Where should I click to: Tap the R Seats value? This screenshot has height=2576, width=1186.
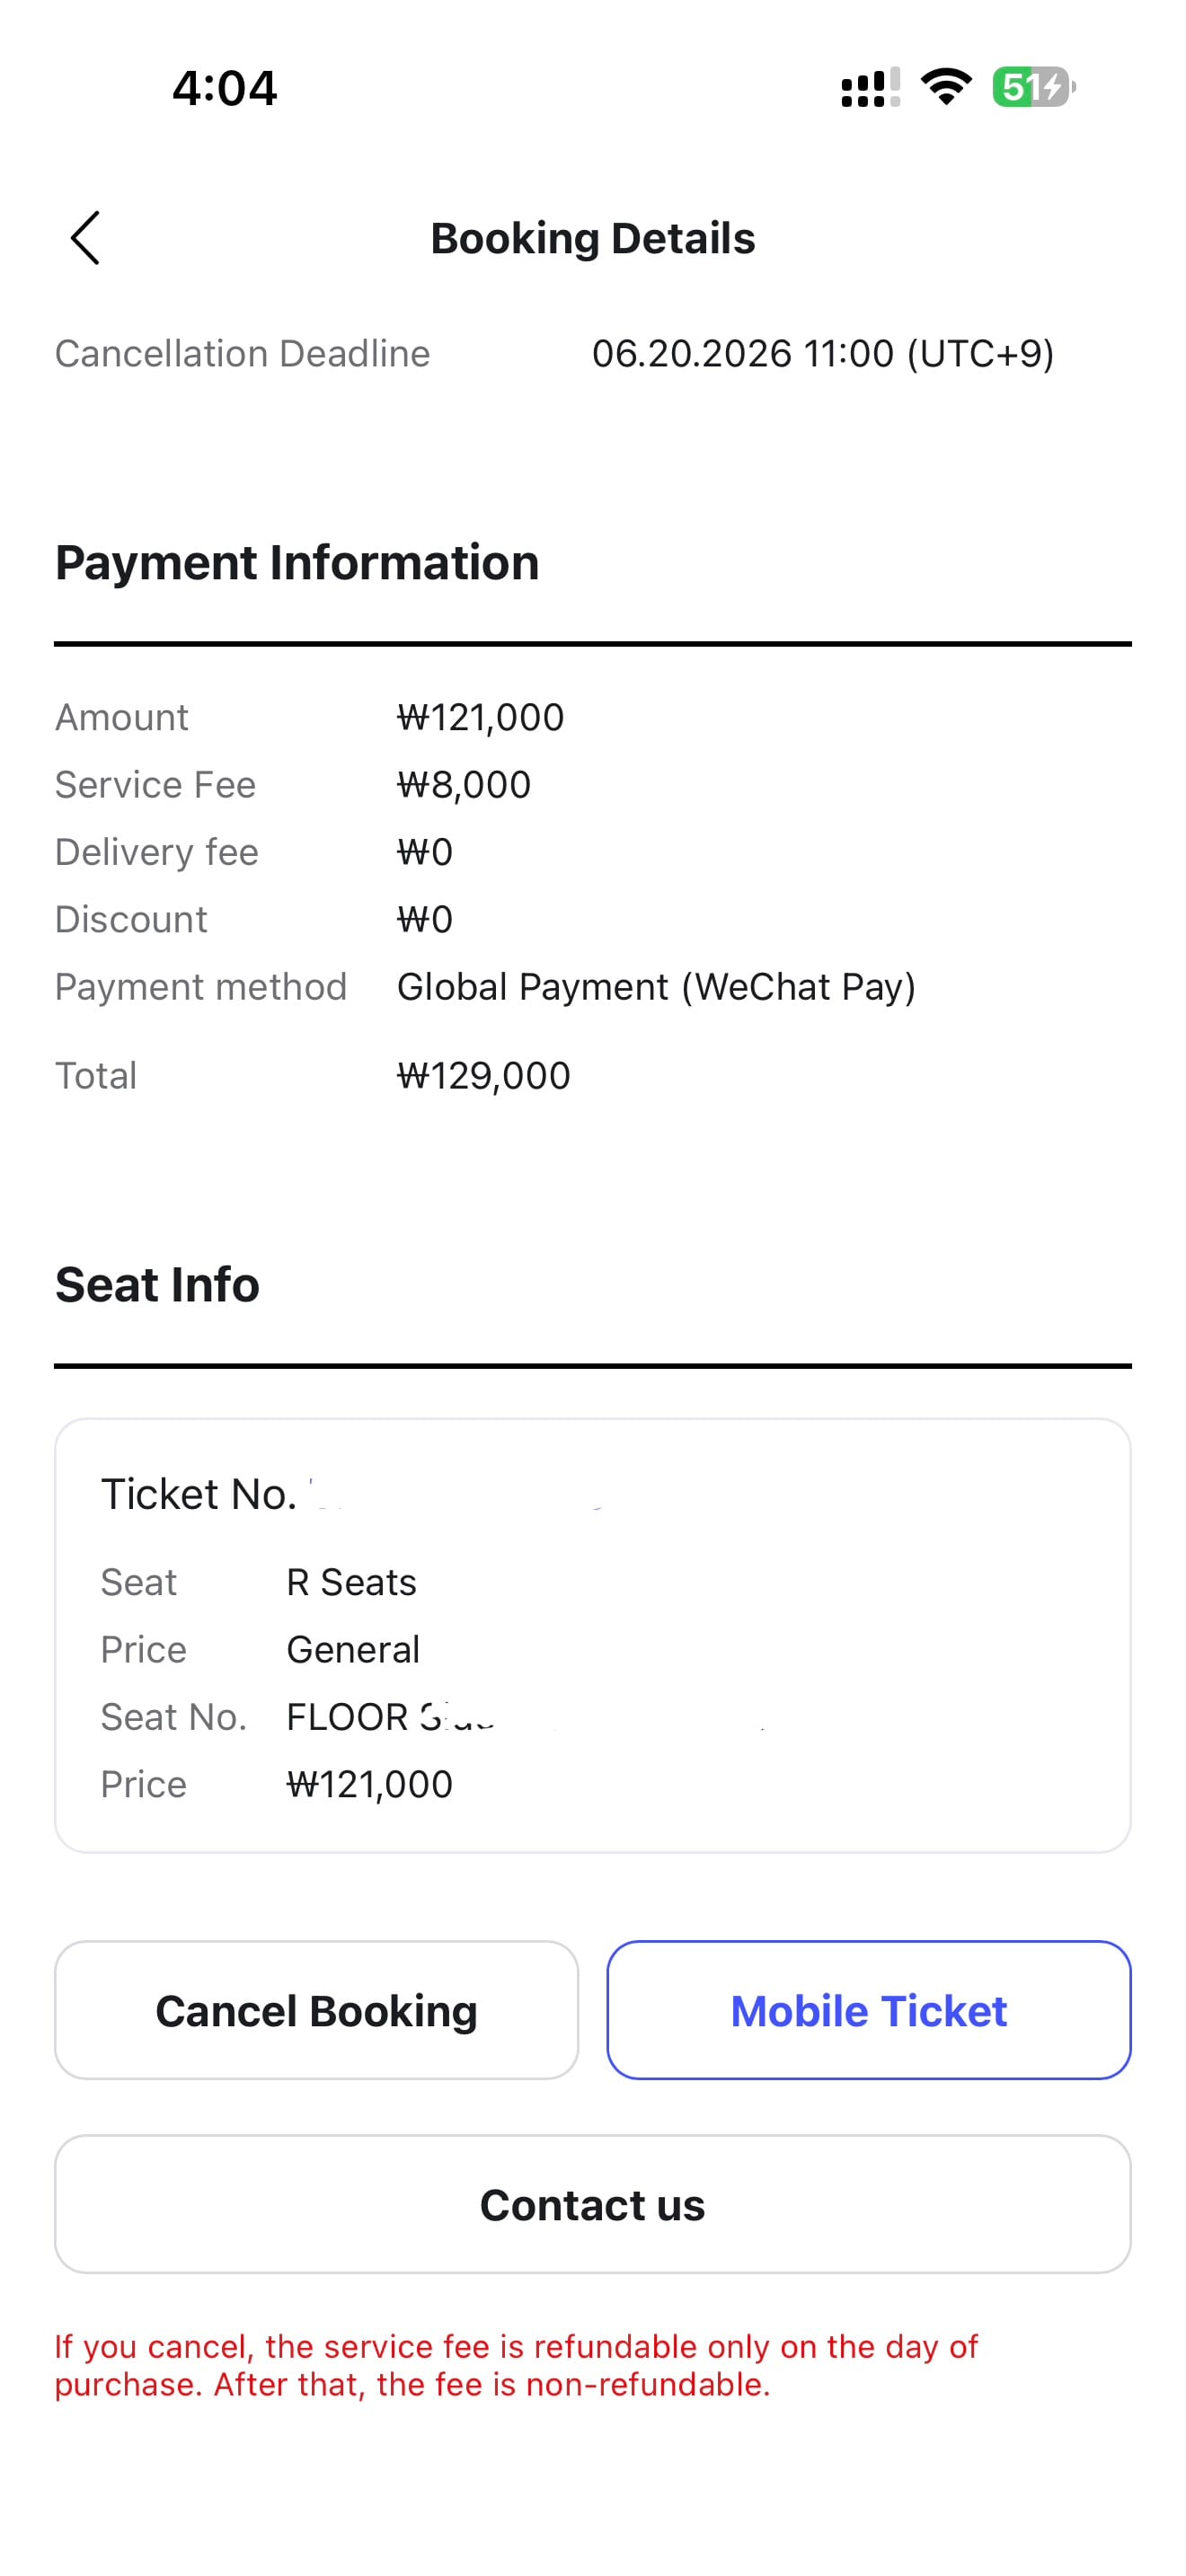coord(351,1582)
